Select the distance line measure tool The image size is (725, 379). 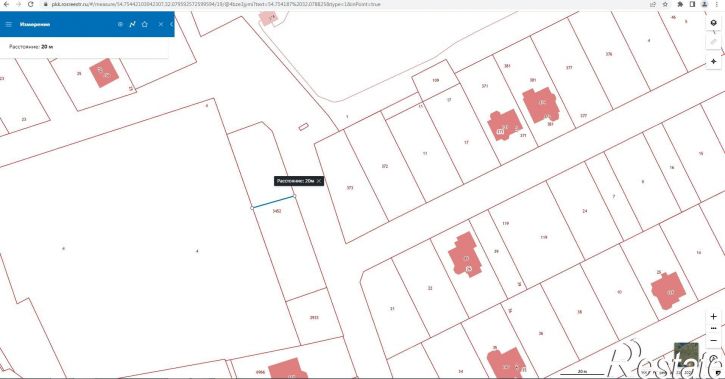[x=132, y=24]
